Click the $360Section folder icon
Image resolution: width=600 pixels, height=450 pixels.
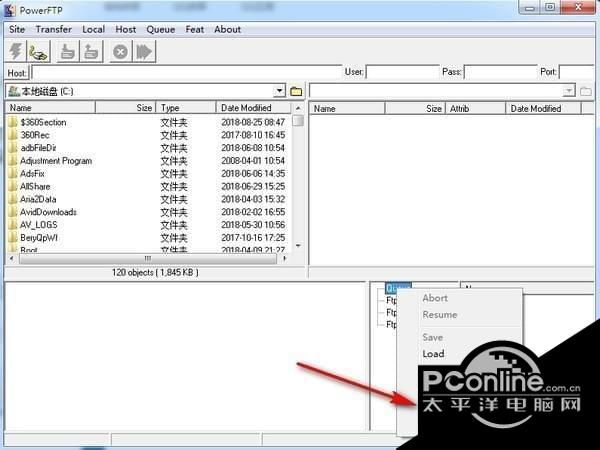coord(13,122)
